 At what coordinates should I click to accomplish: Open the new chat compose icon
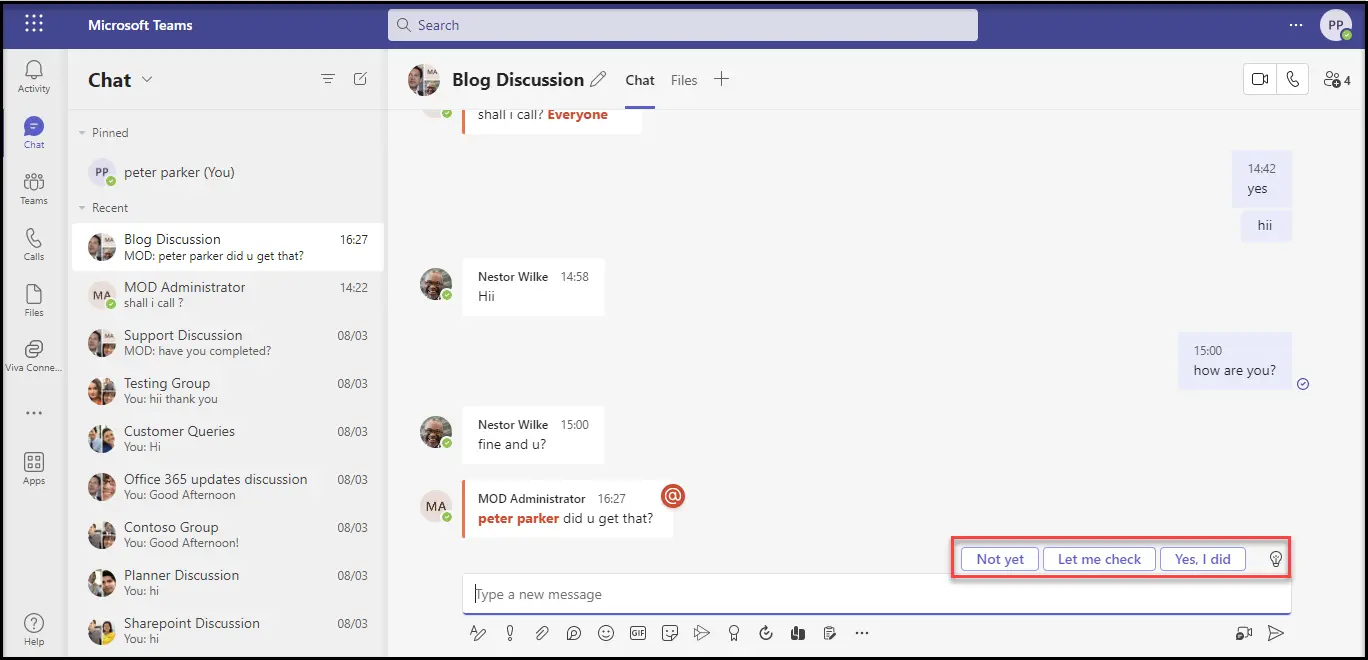click(x=360, y=79)
